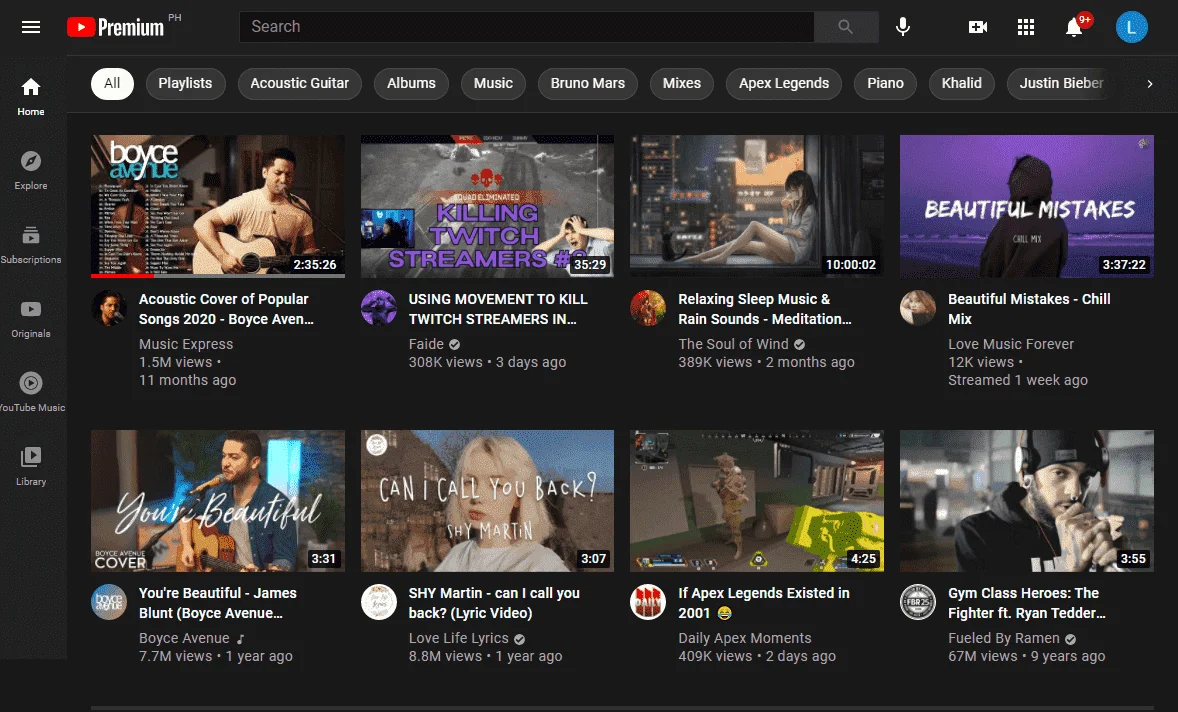Viewport: 1178px width, 712px height.
Task: Open Relaxing Sleep Music & Rain Sounds title
Action: pos(765,309)
